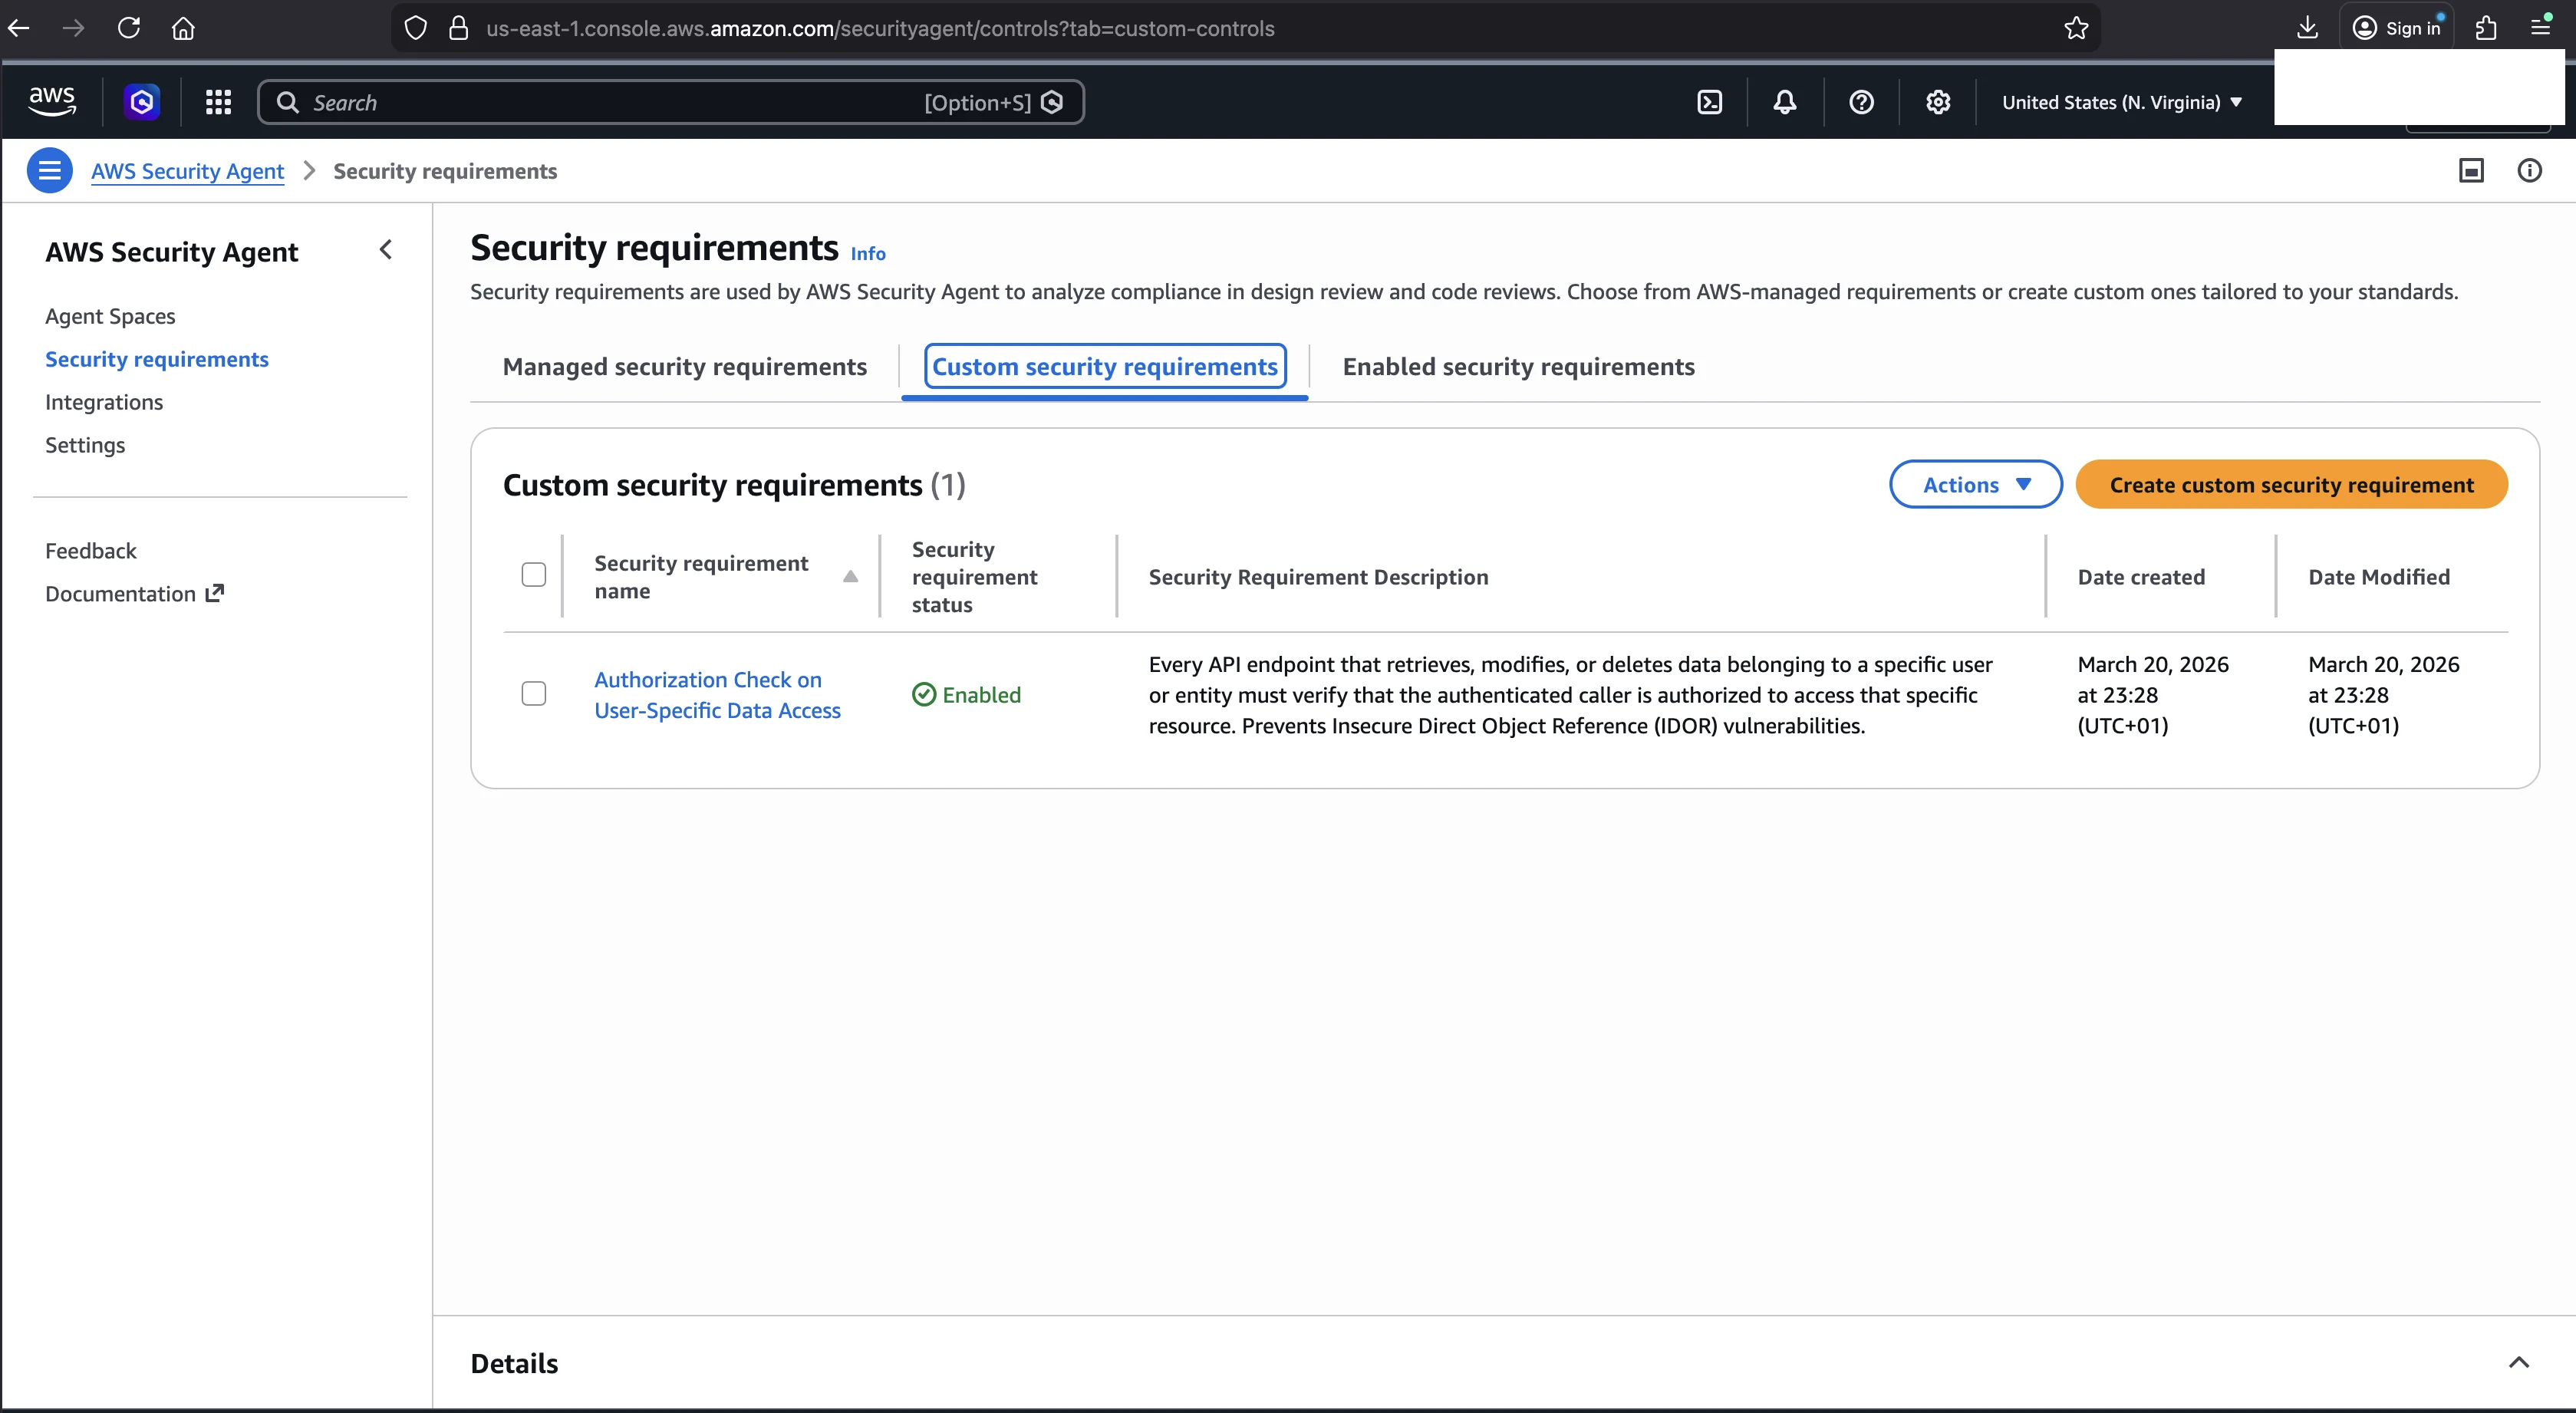Screen dimensions: 2576x1413
Task: Open AWS notifications bell
Action: point(1785,102)
